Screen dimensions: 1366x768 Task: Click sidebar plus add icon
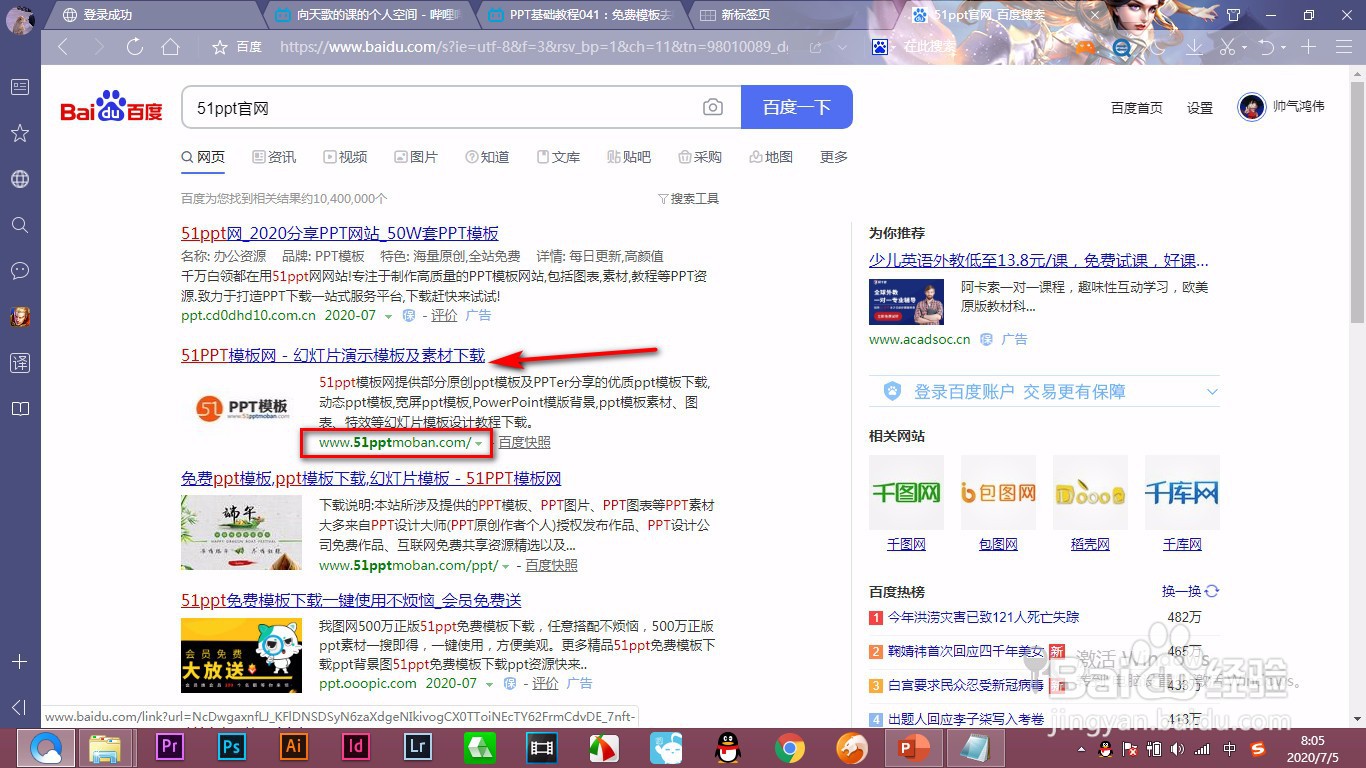[19, 662]
